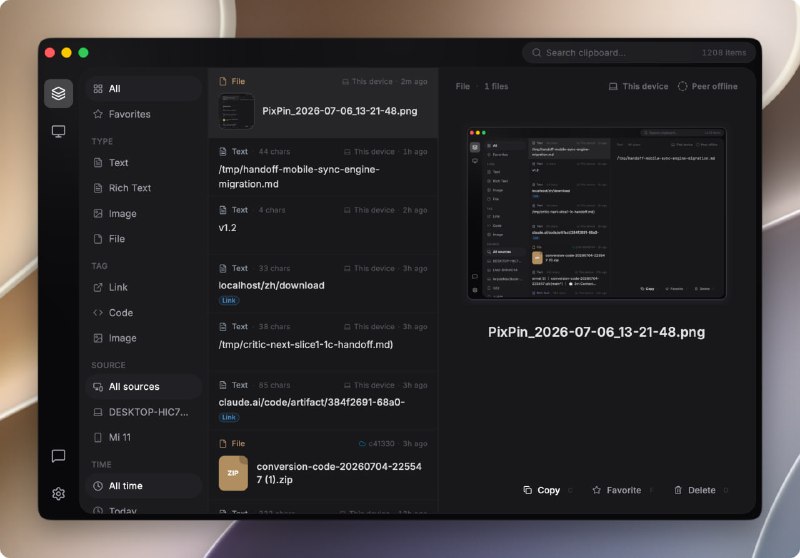Filter by Image under Tag

(143, 338)
